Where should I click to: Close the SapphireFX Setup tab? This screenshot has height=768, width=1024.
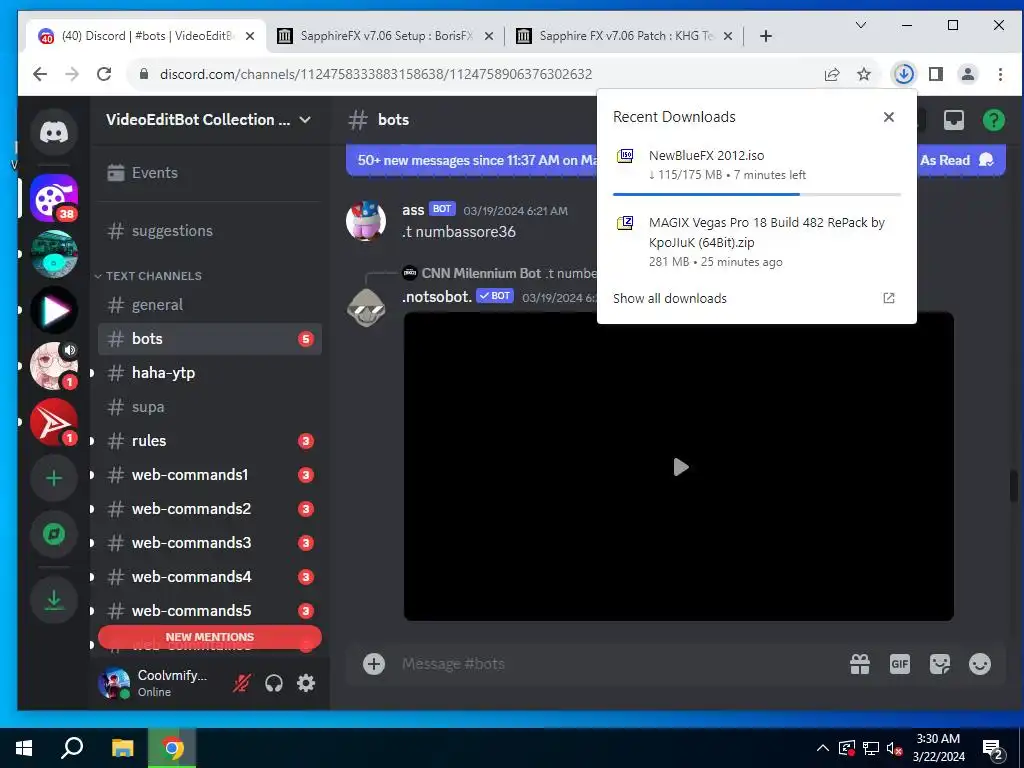(488, 36)
